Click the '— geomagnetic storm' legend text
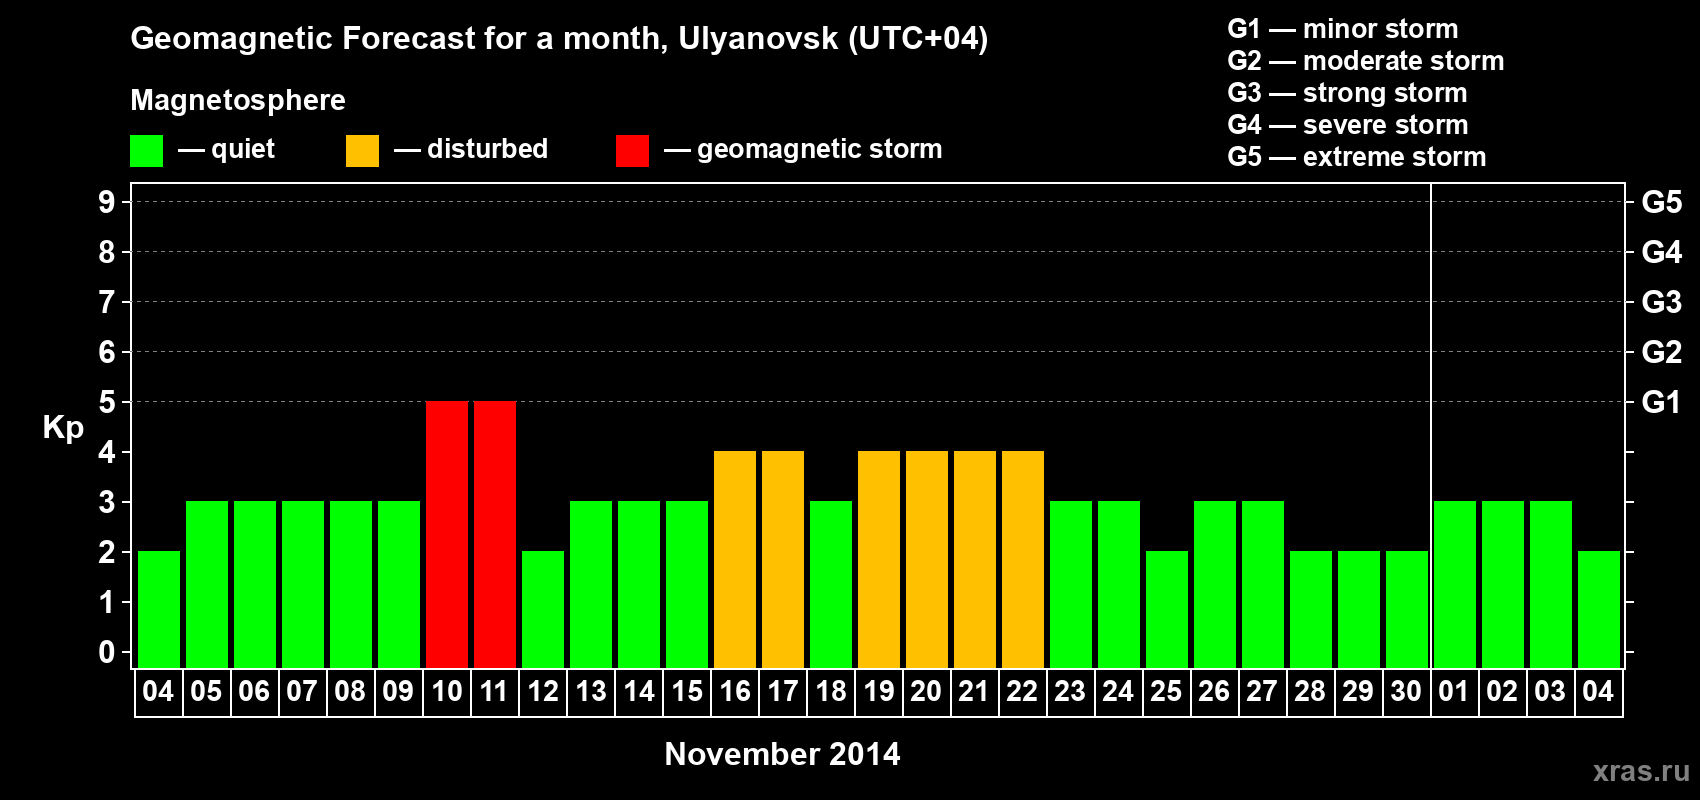1700x800 pixels. coord(803,150)
